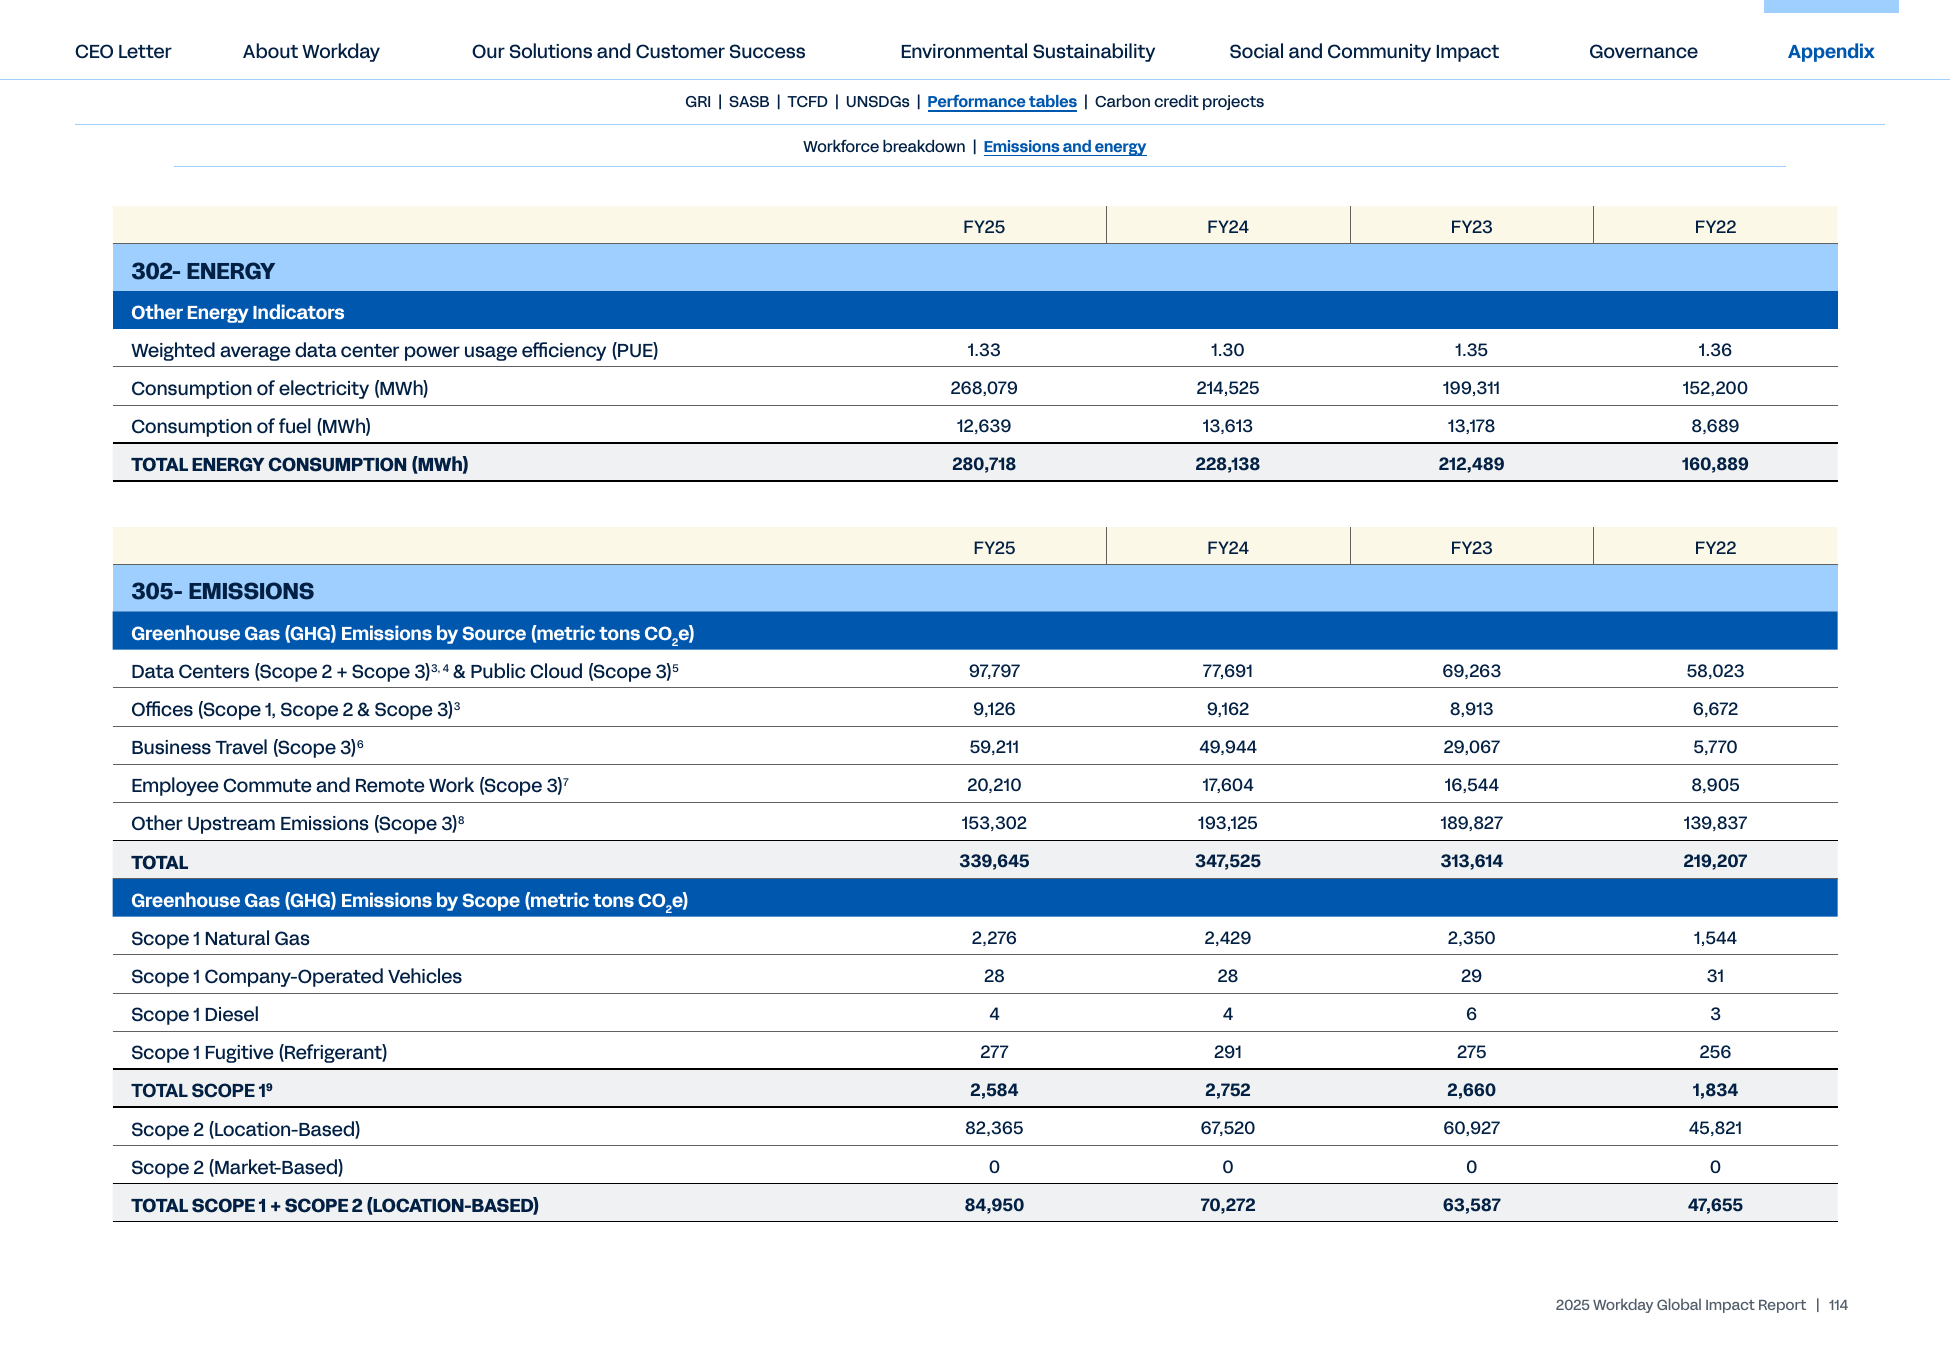The width and height of the screenshot is (1950, 1350).
Task: Navigate to Environmental Sustainability
Action: (x=1027, y=51)
